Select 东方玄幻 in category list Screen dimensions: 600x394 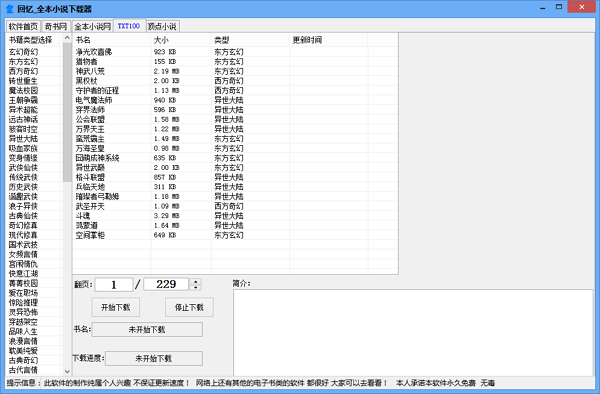[x=23, y=62]
